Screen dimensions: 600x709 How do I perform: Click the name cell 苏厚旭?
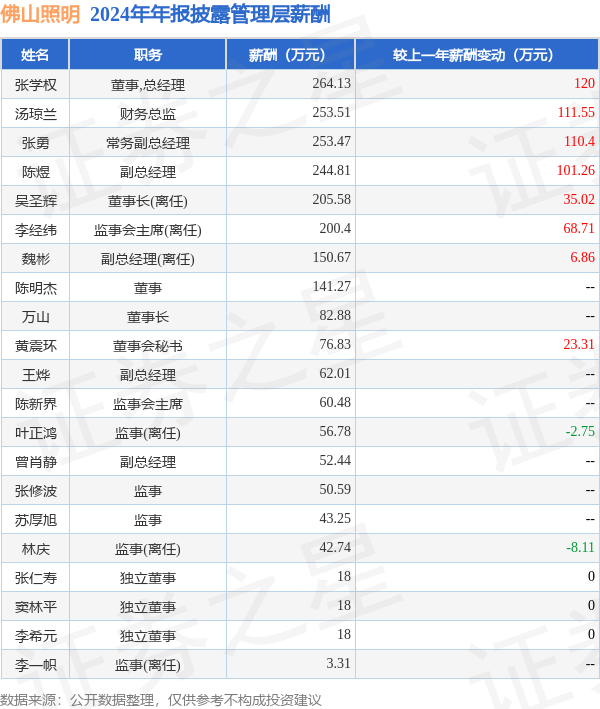[36, 520]
